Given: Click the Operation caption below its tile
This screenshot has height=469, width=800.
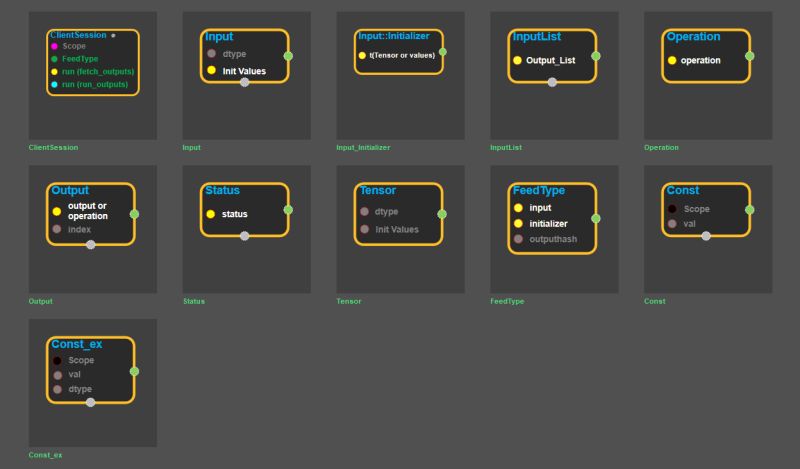Looking at the screenshot, I should (661, 147).
